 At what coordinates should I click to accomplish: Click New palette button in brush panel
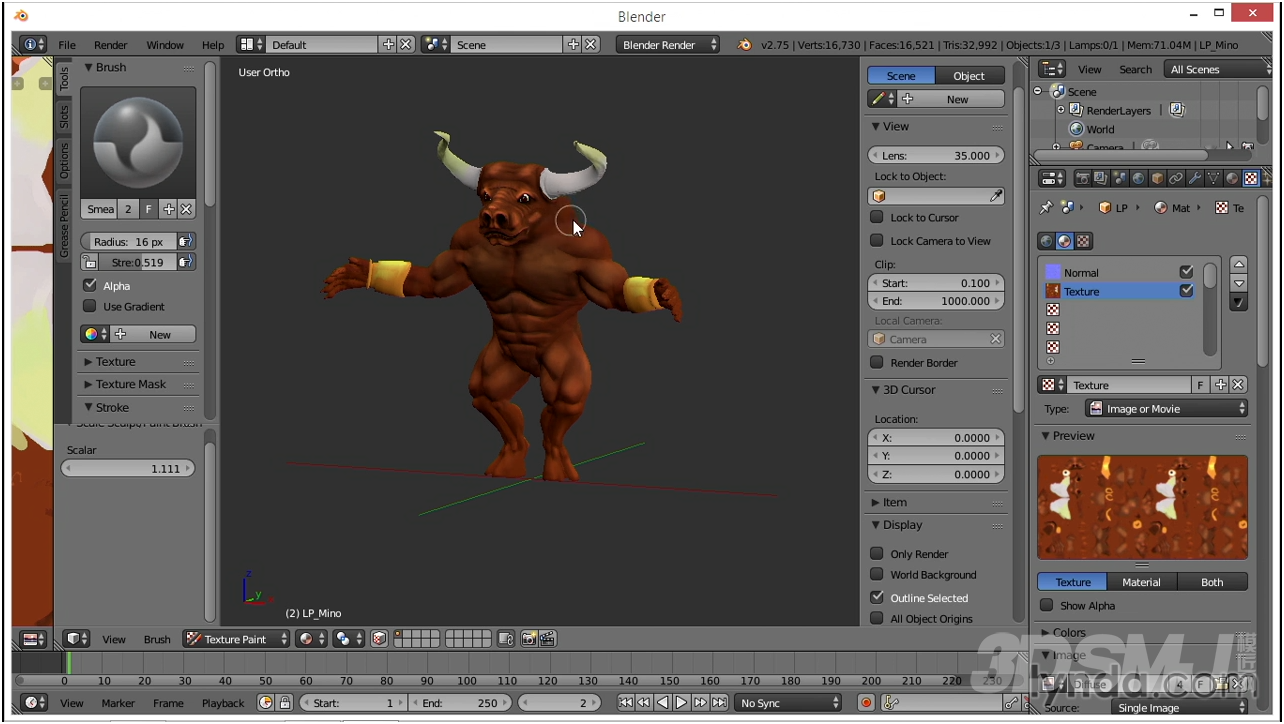pos(153,334)
